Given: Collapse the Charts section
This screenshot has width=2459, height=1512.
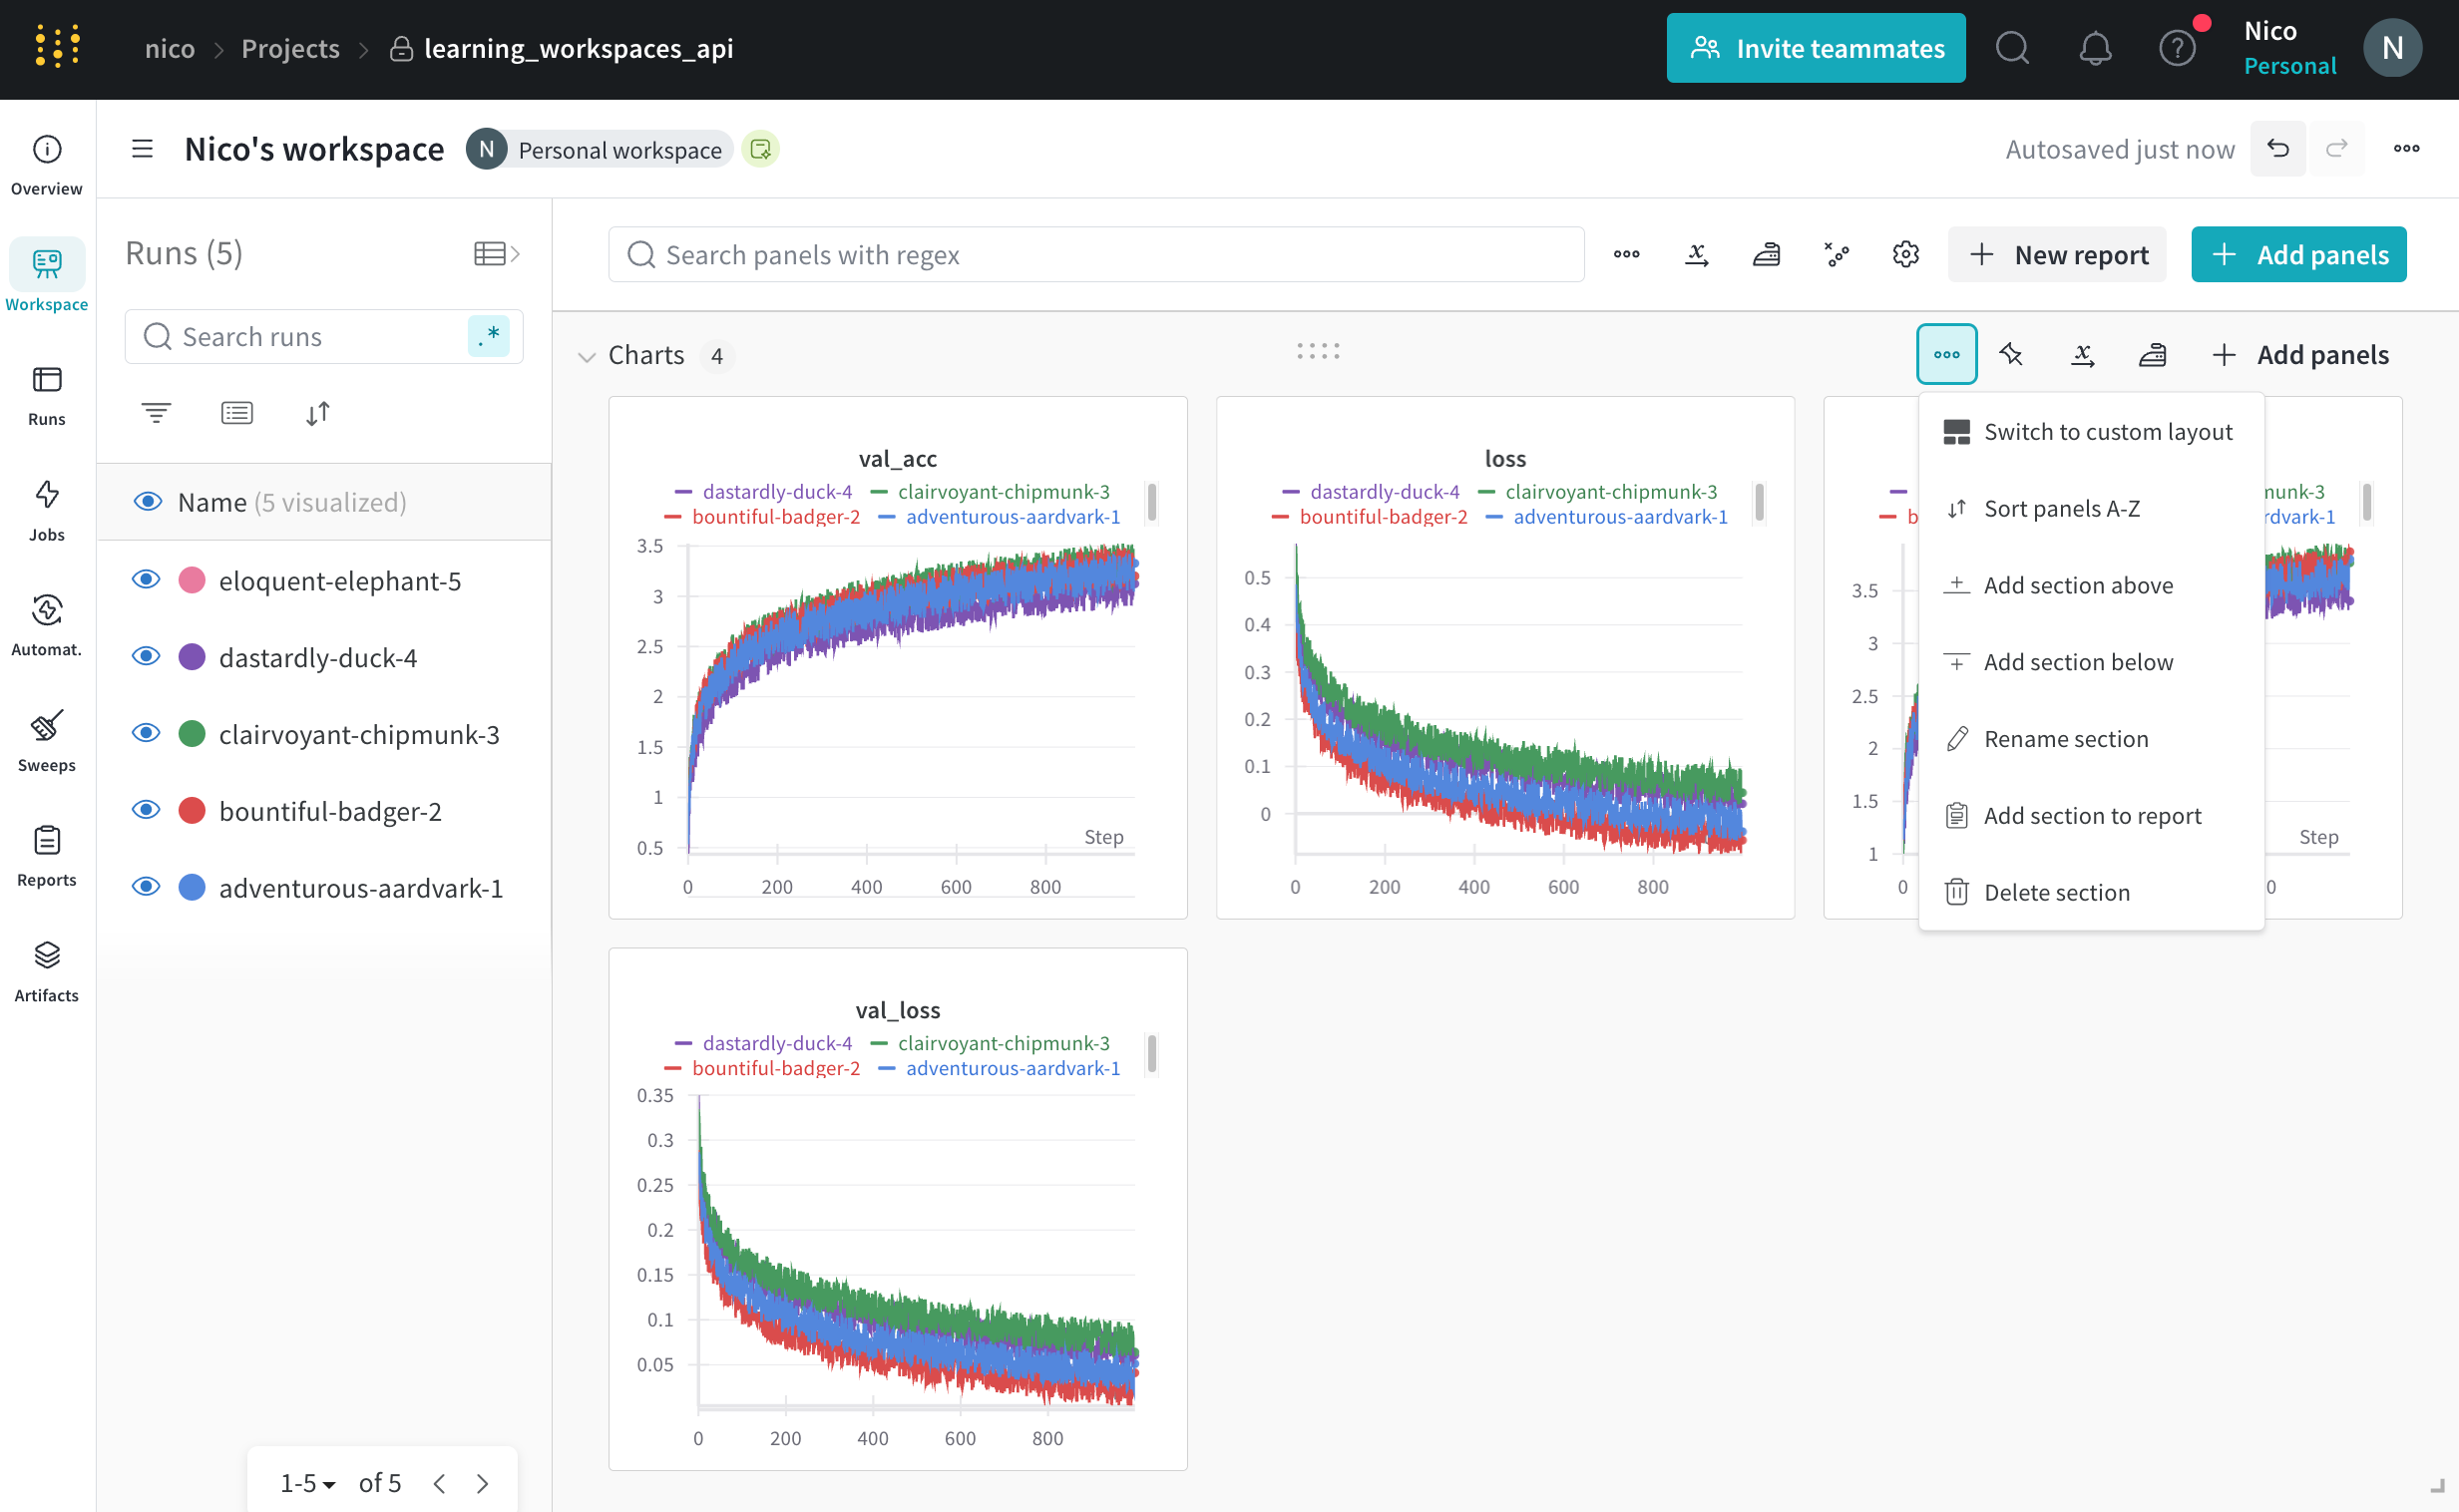Looking at the screenshot, I should coord(587,356).
